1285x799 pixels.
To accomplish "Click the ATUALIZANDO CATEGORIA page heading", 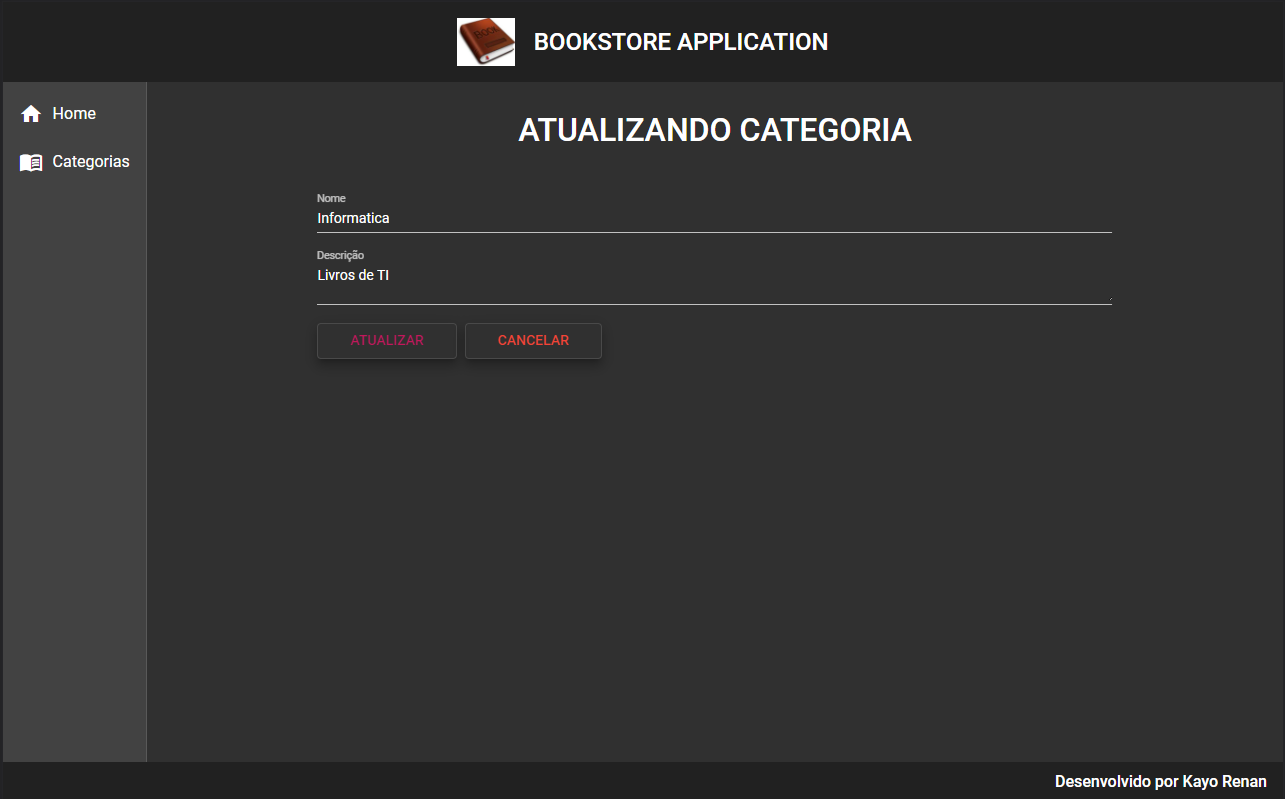I will tap(714, 130).
